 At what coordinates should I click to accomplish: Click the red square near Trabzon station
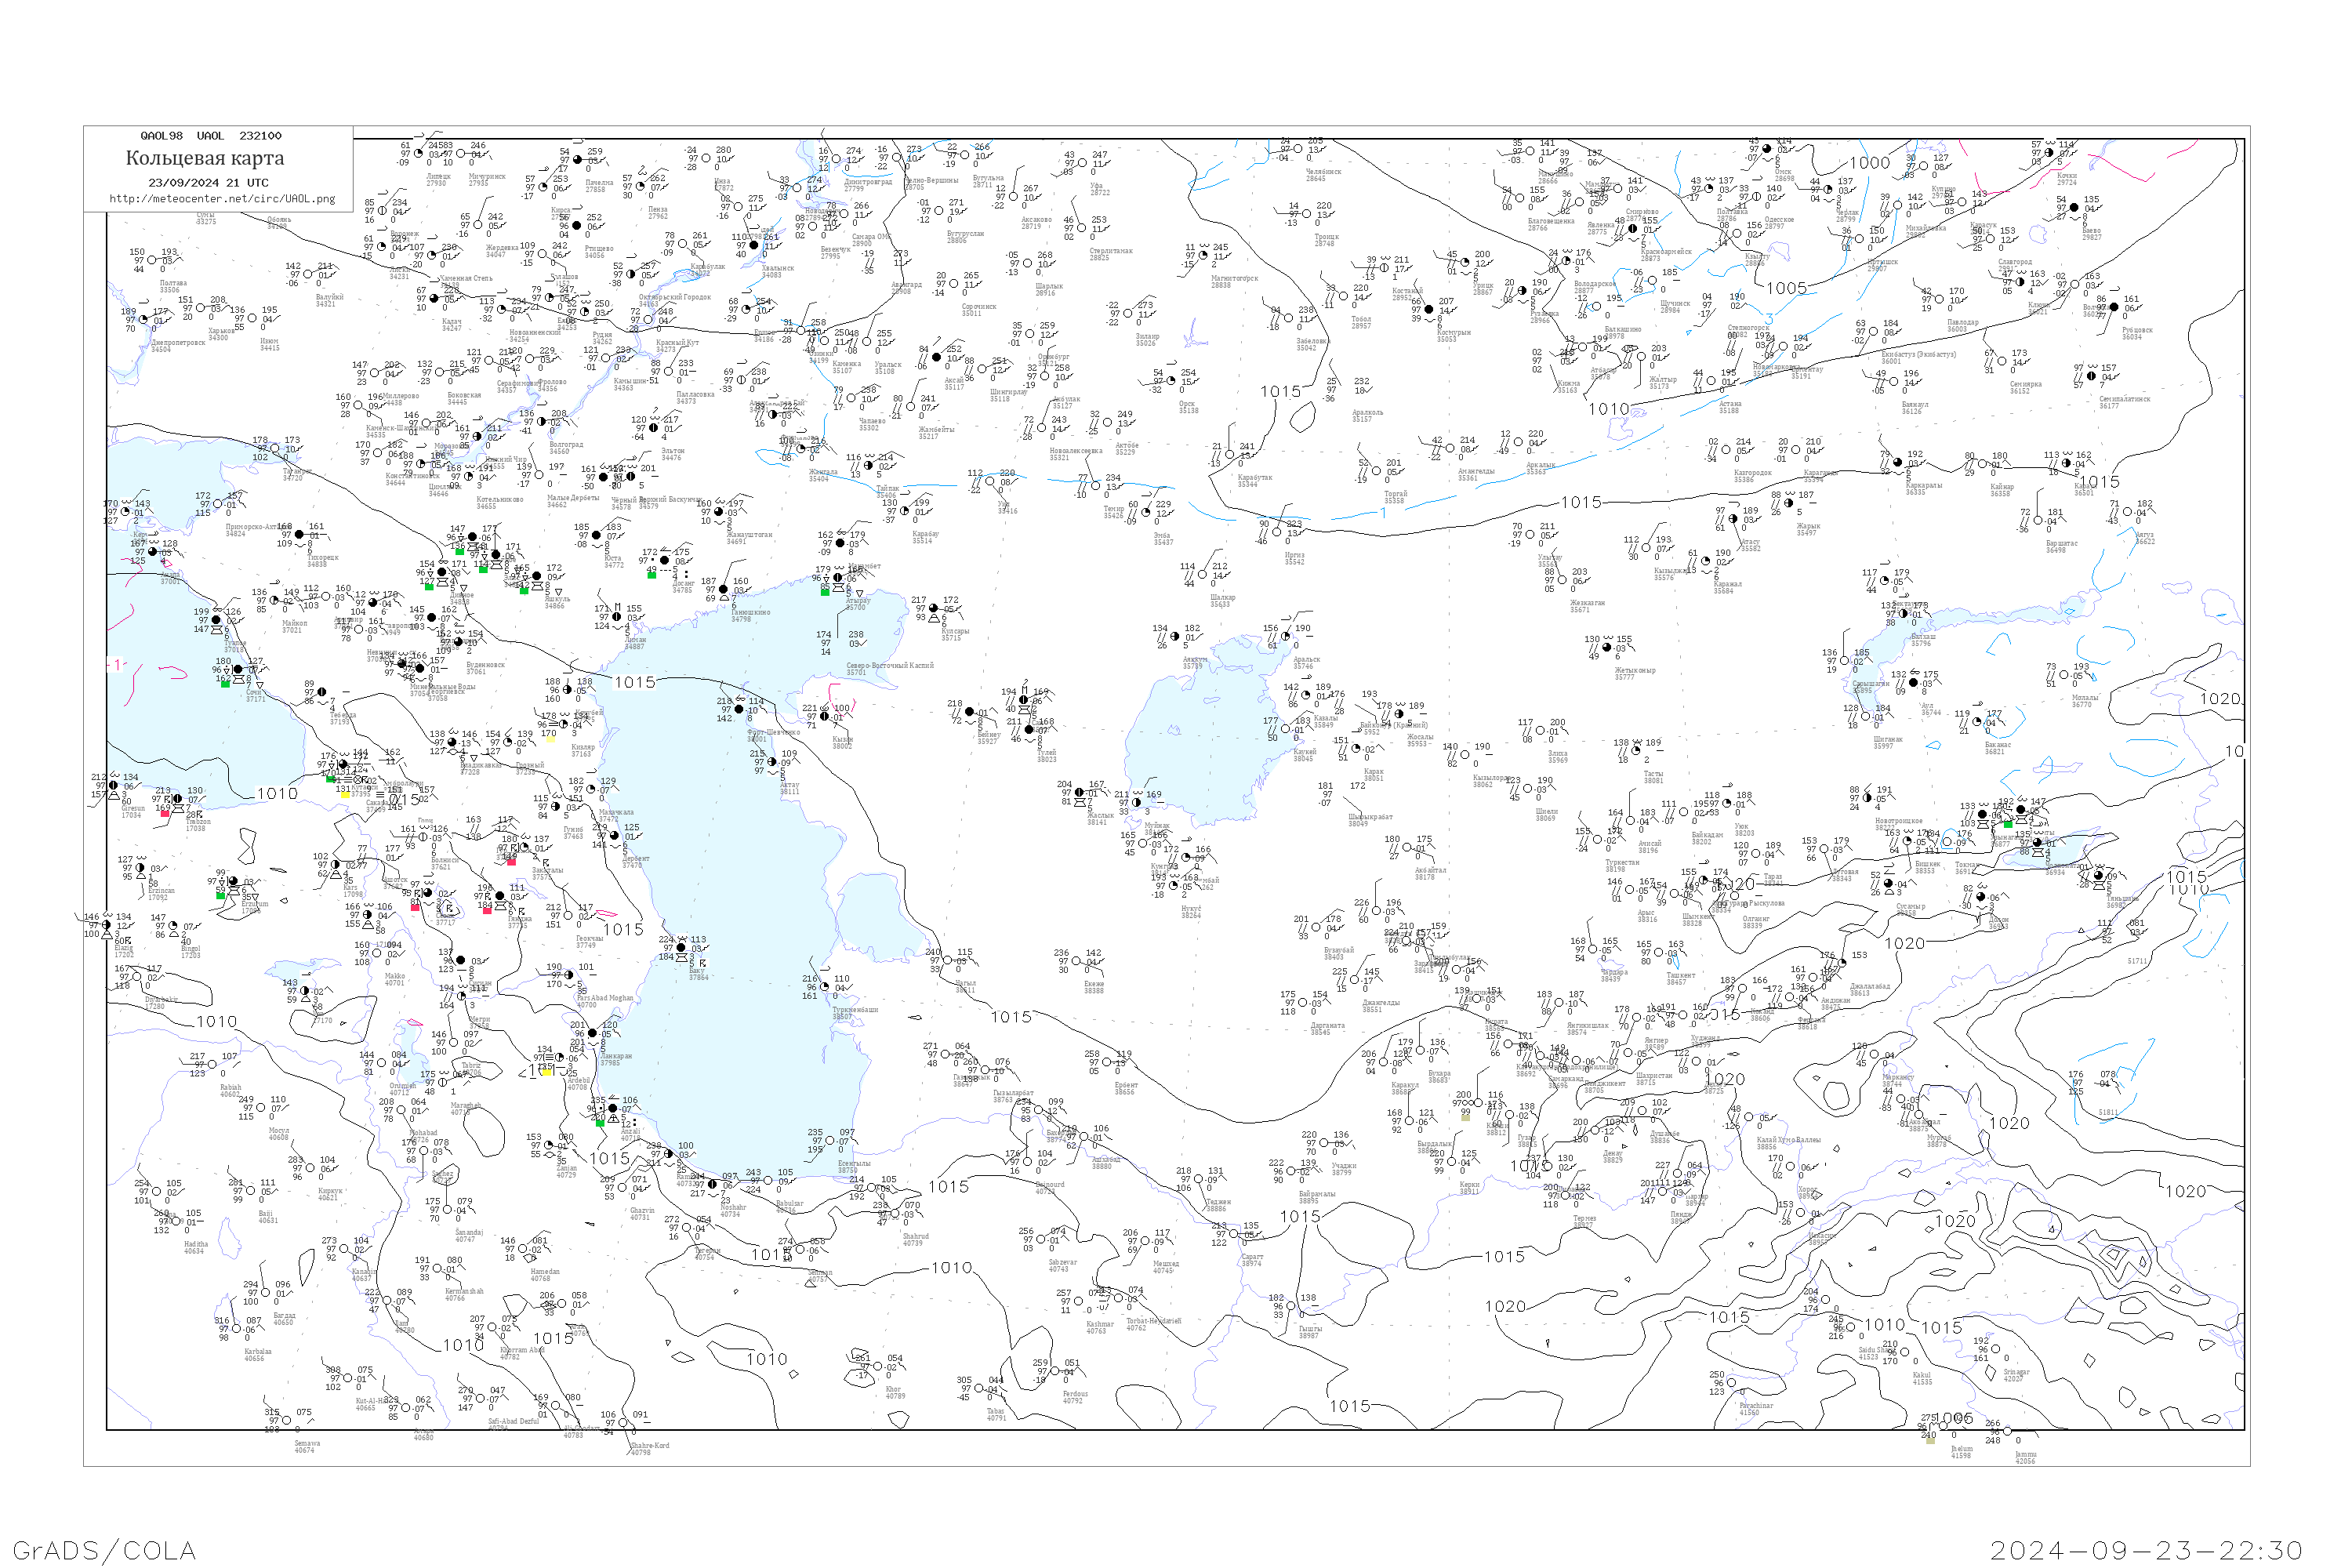[165, 814]
